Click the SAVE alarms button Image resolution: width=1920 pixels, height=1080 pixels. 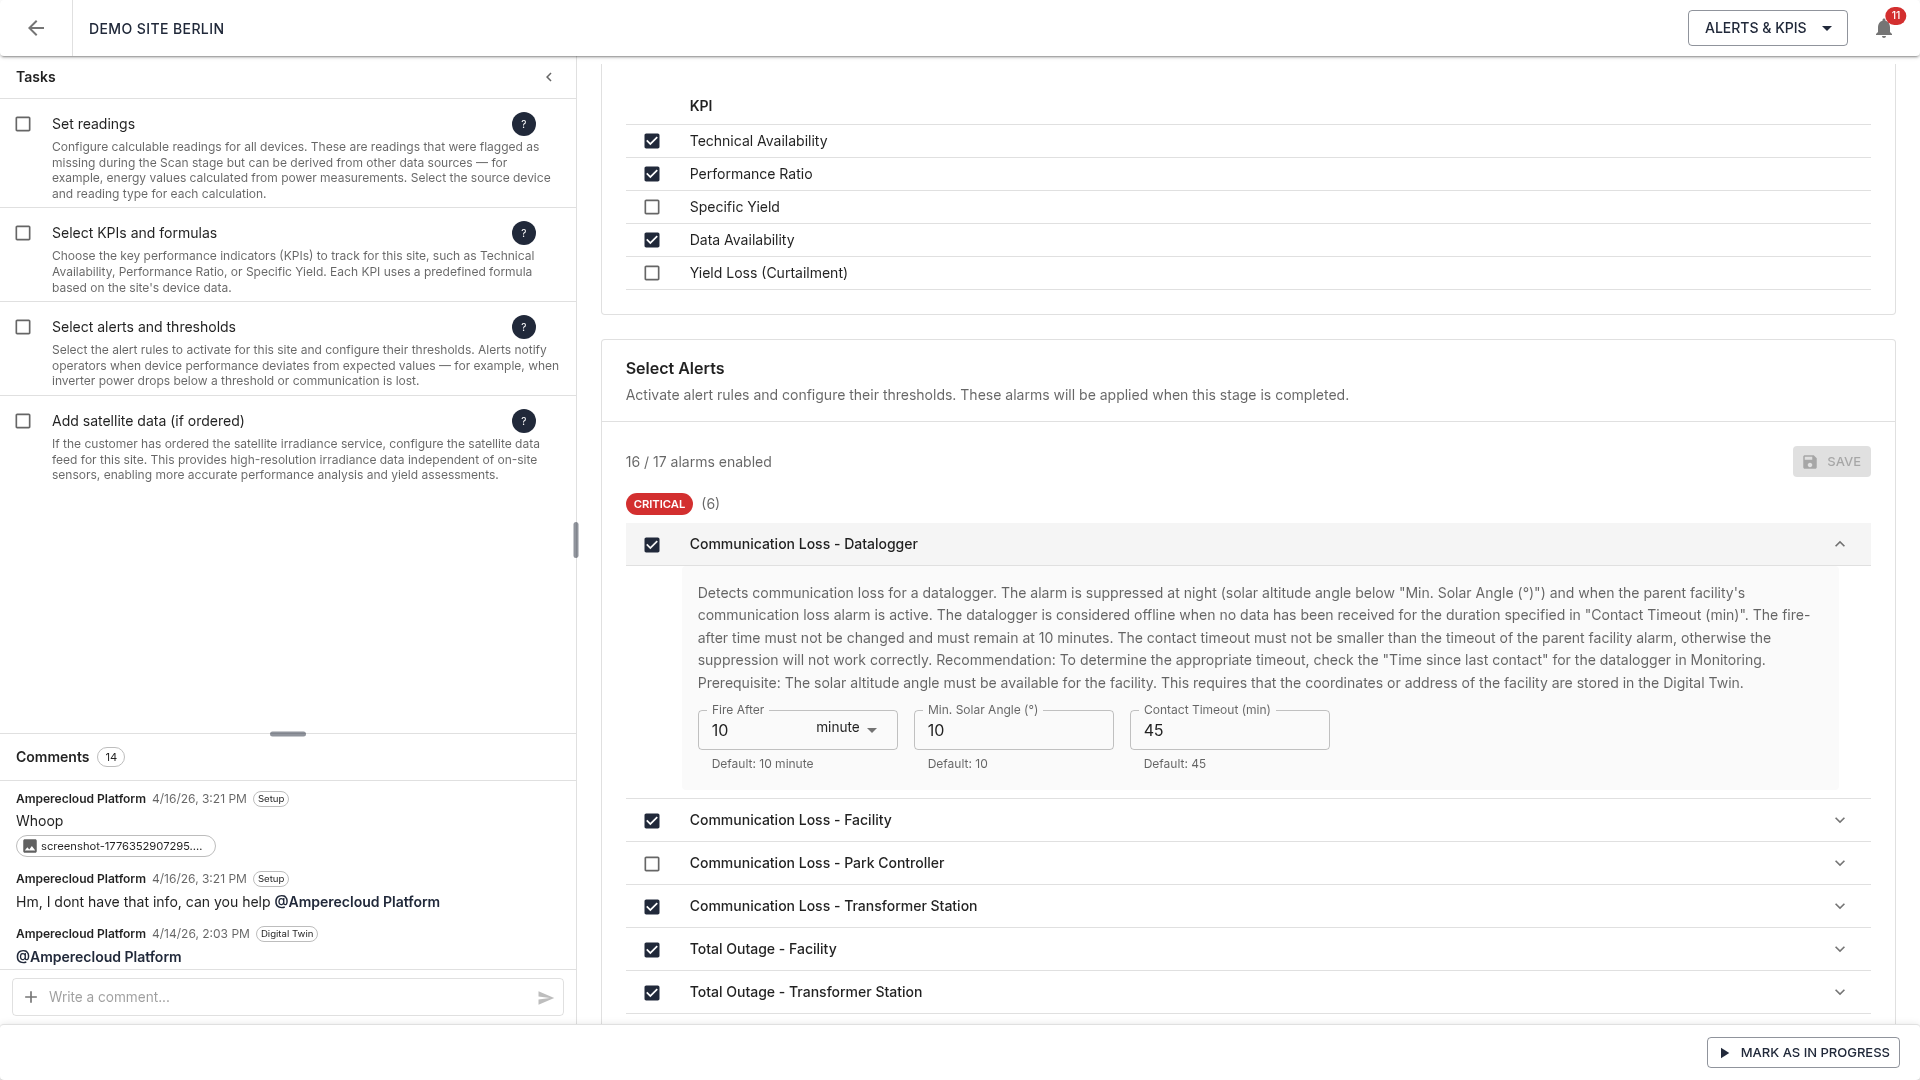1831,462
